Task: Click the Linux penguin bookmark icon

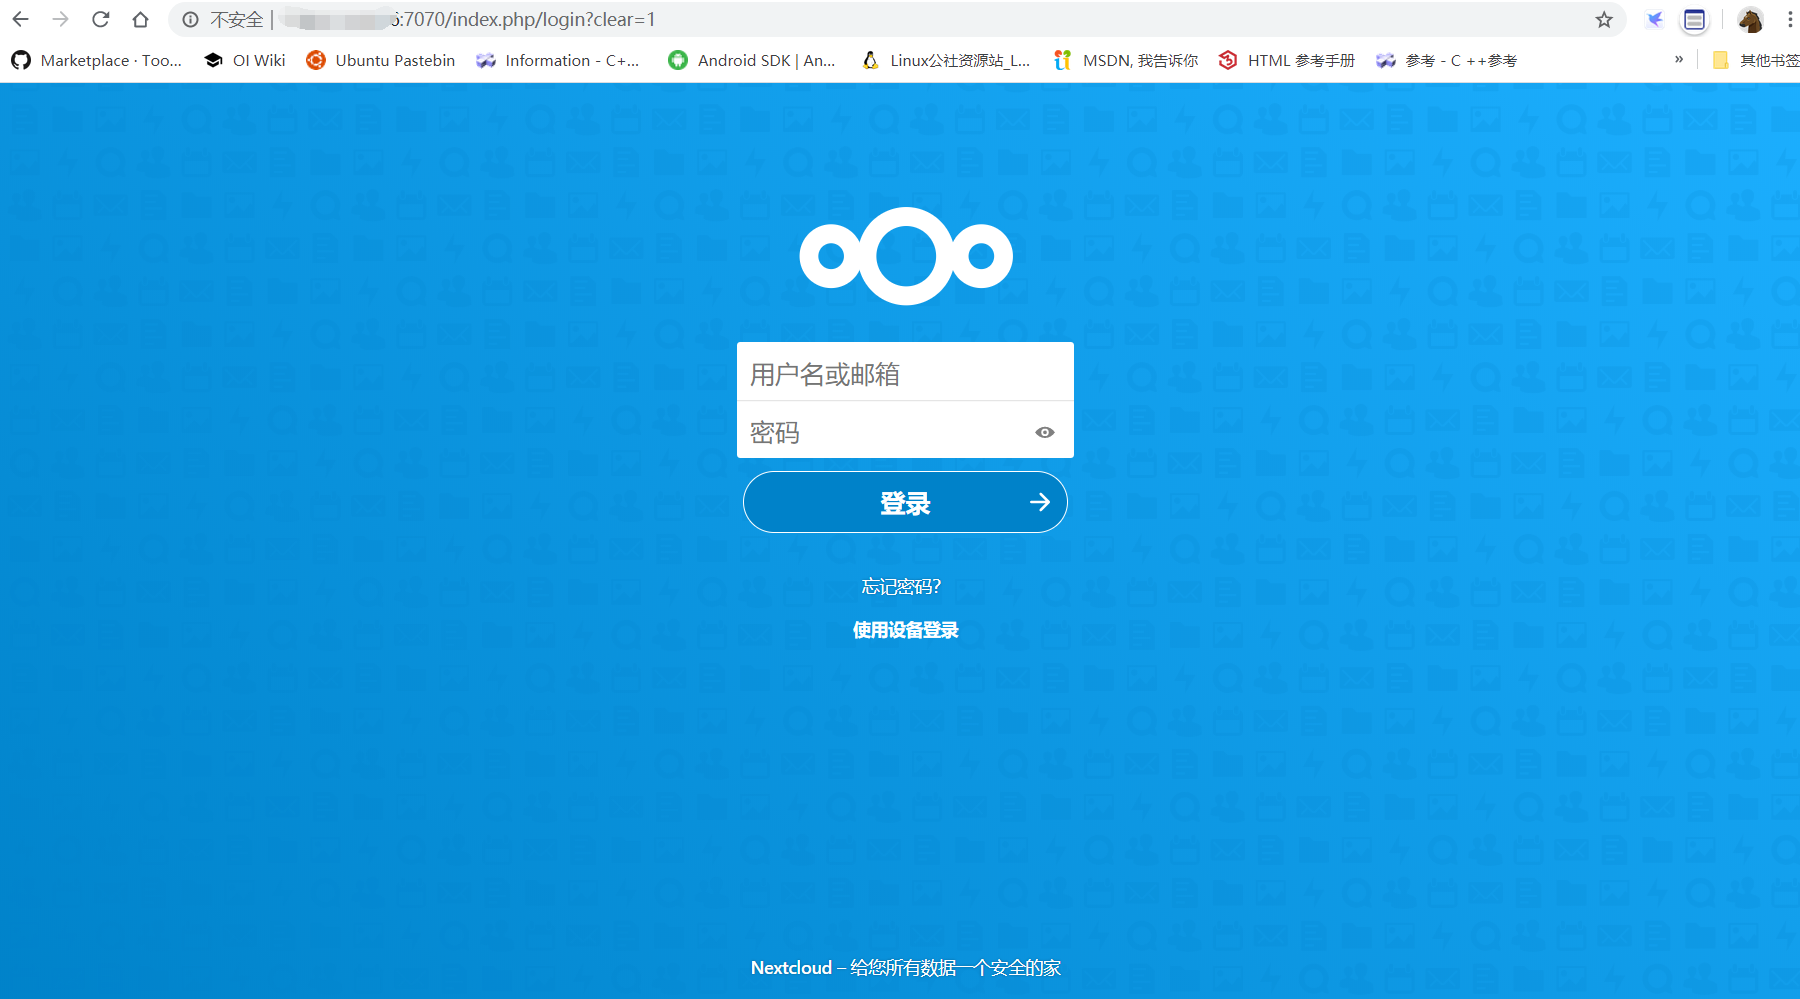Action: tap(869, 60)
